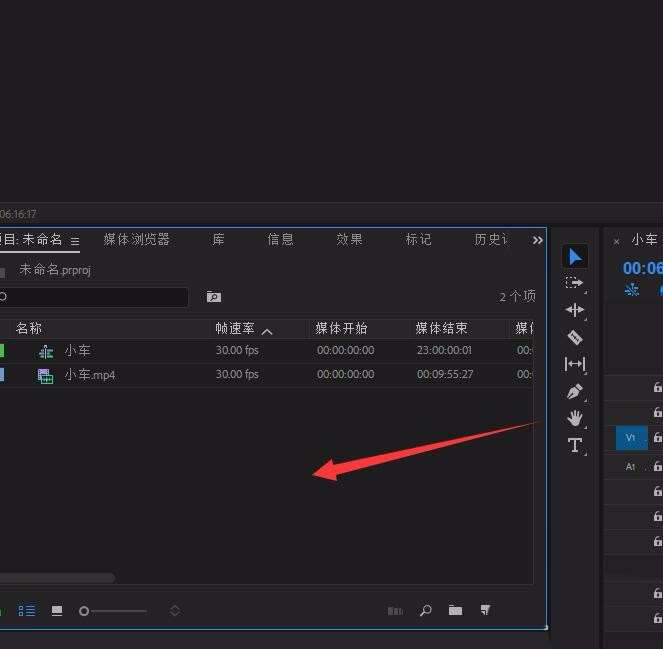
Task: Click the sort icons diamond button
Action: (175, 611)
